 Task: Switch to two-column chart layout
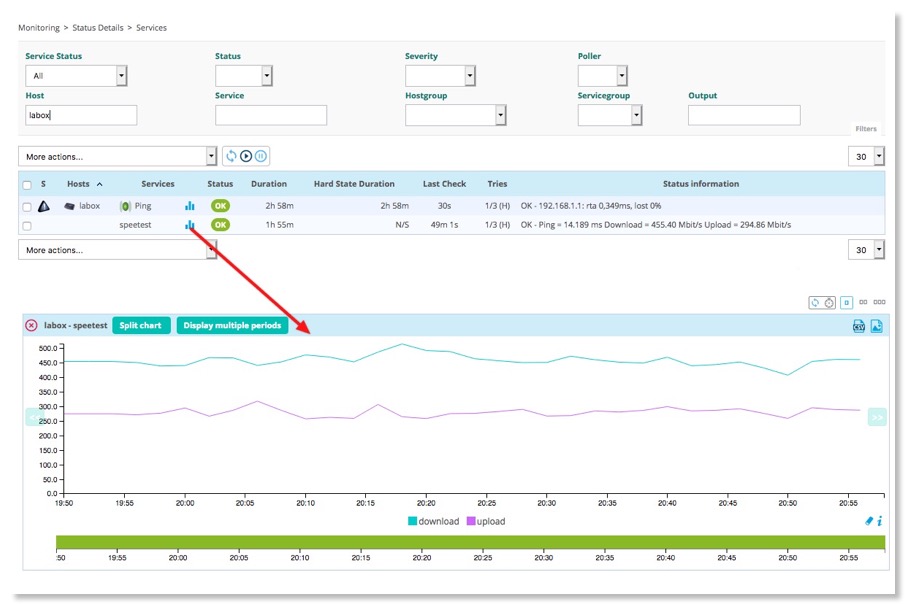(x=863, y=302)
